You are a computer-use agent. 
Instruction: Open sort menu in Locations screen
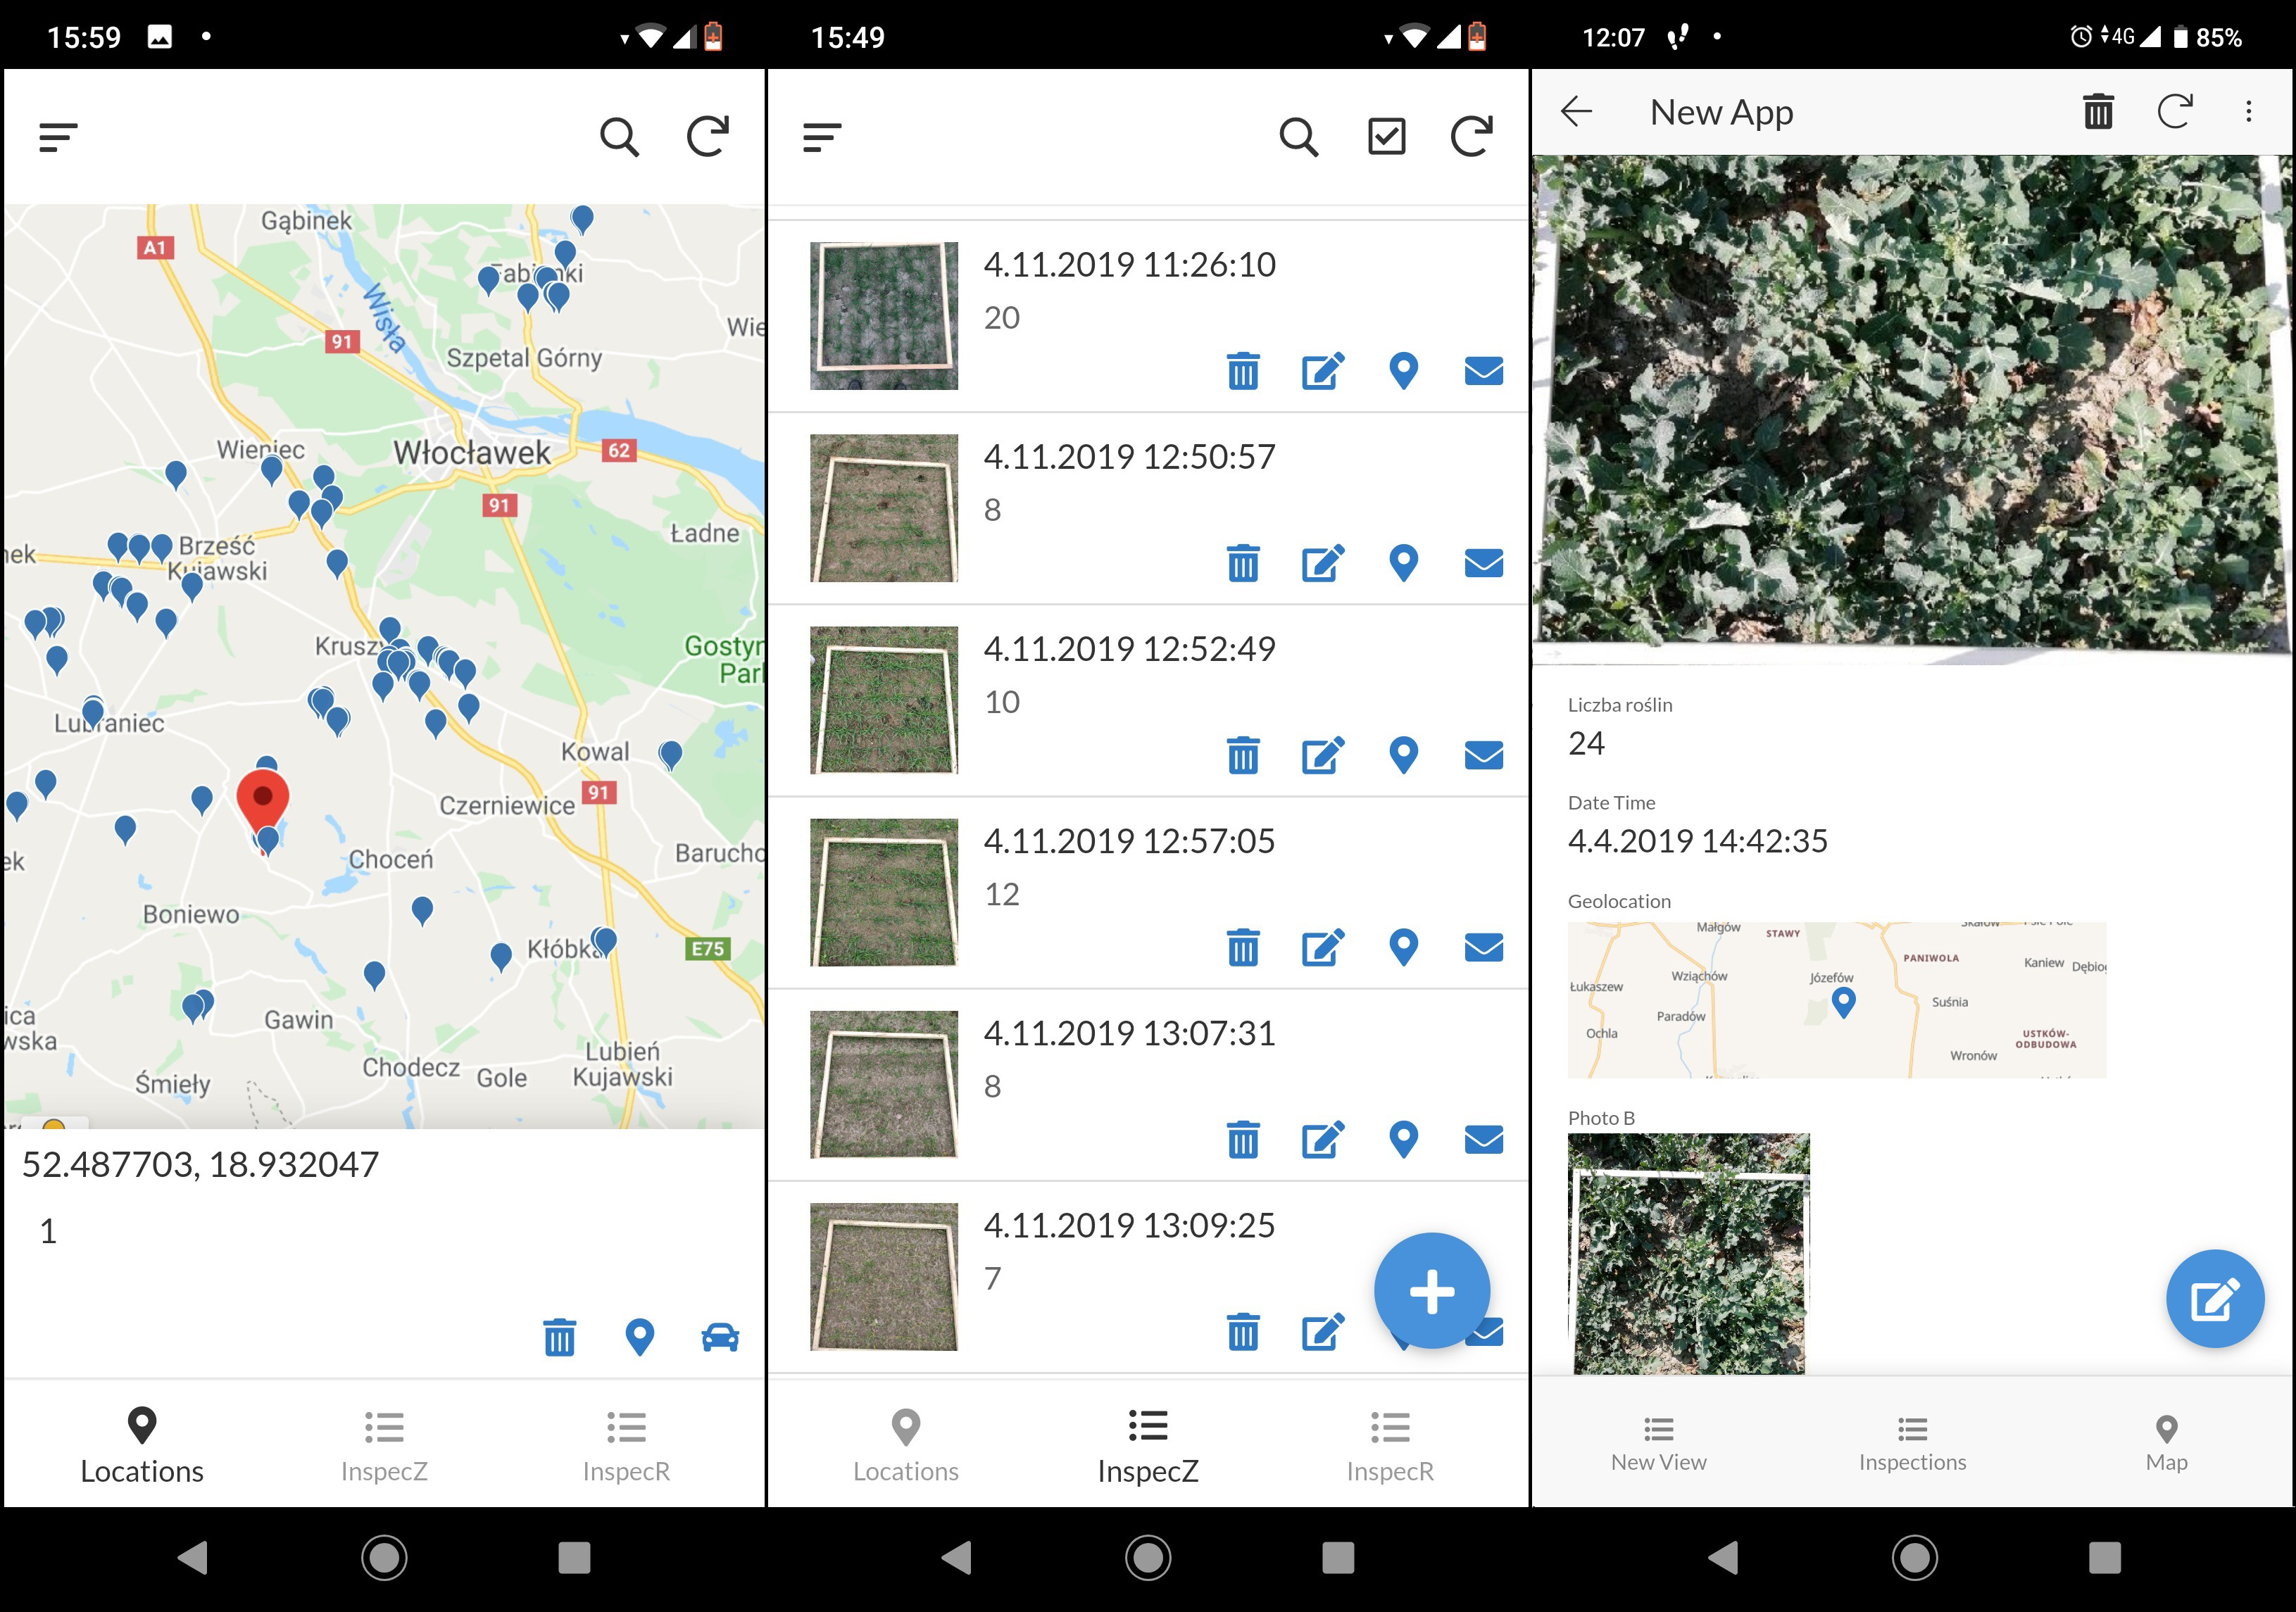(x=58, y=137)
